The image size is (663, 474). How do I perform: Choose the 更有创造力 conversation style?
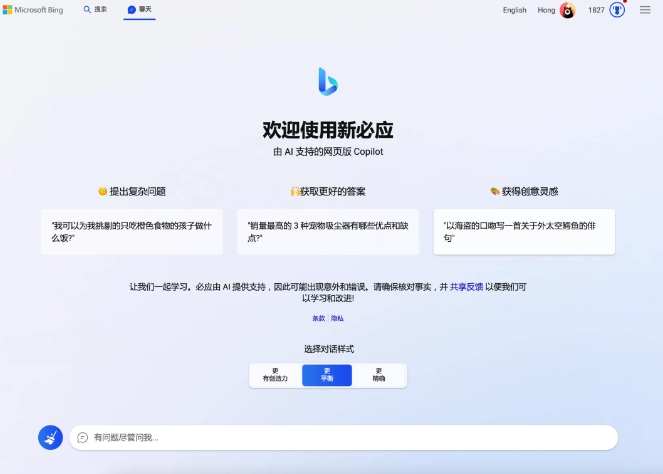coord(275,375)
